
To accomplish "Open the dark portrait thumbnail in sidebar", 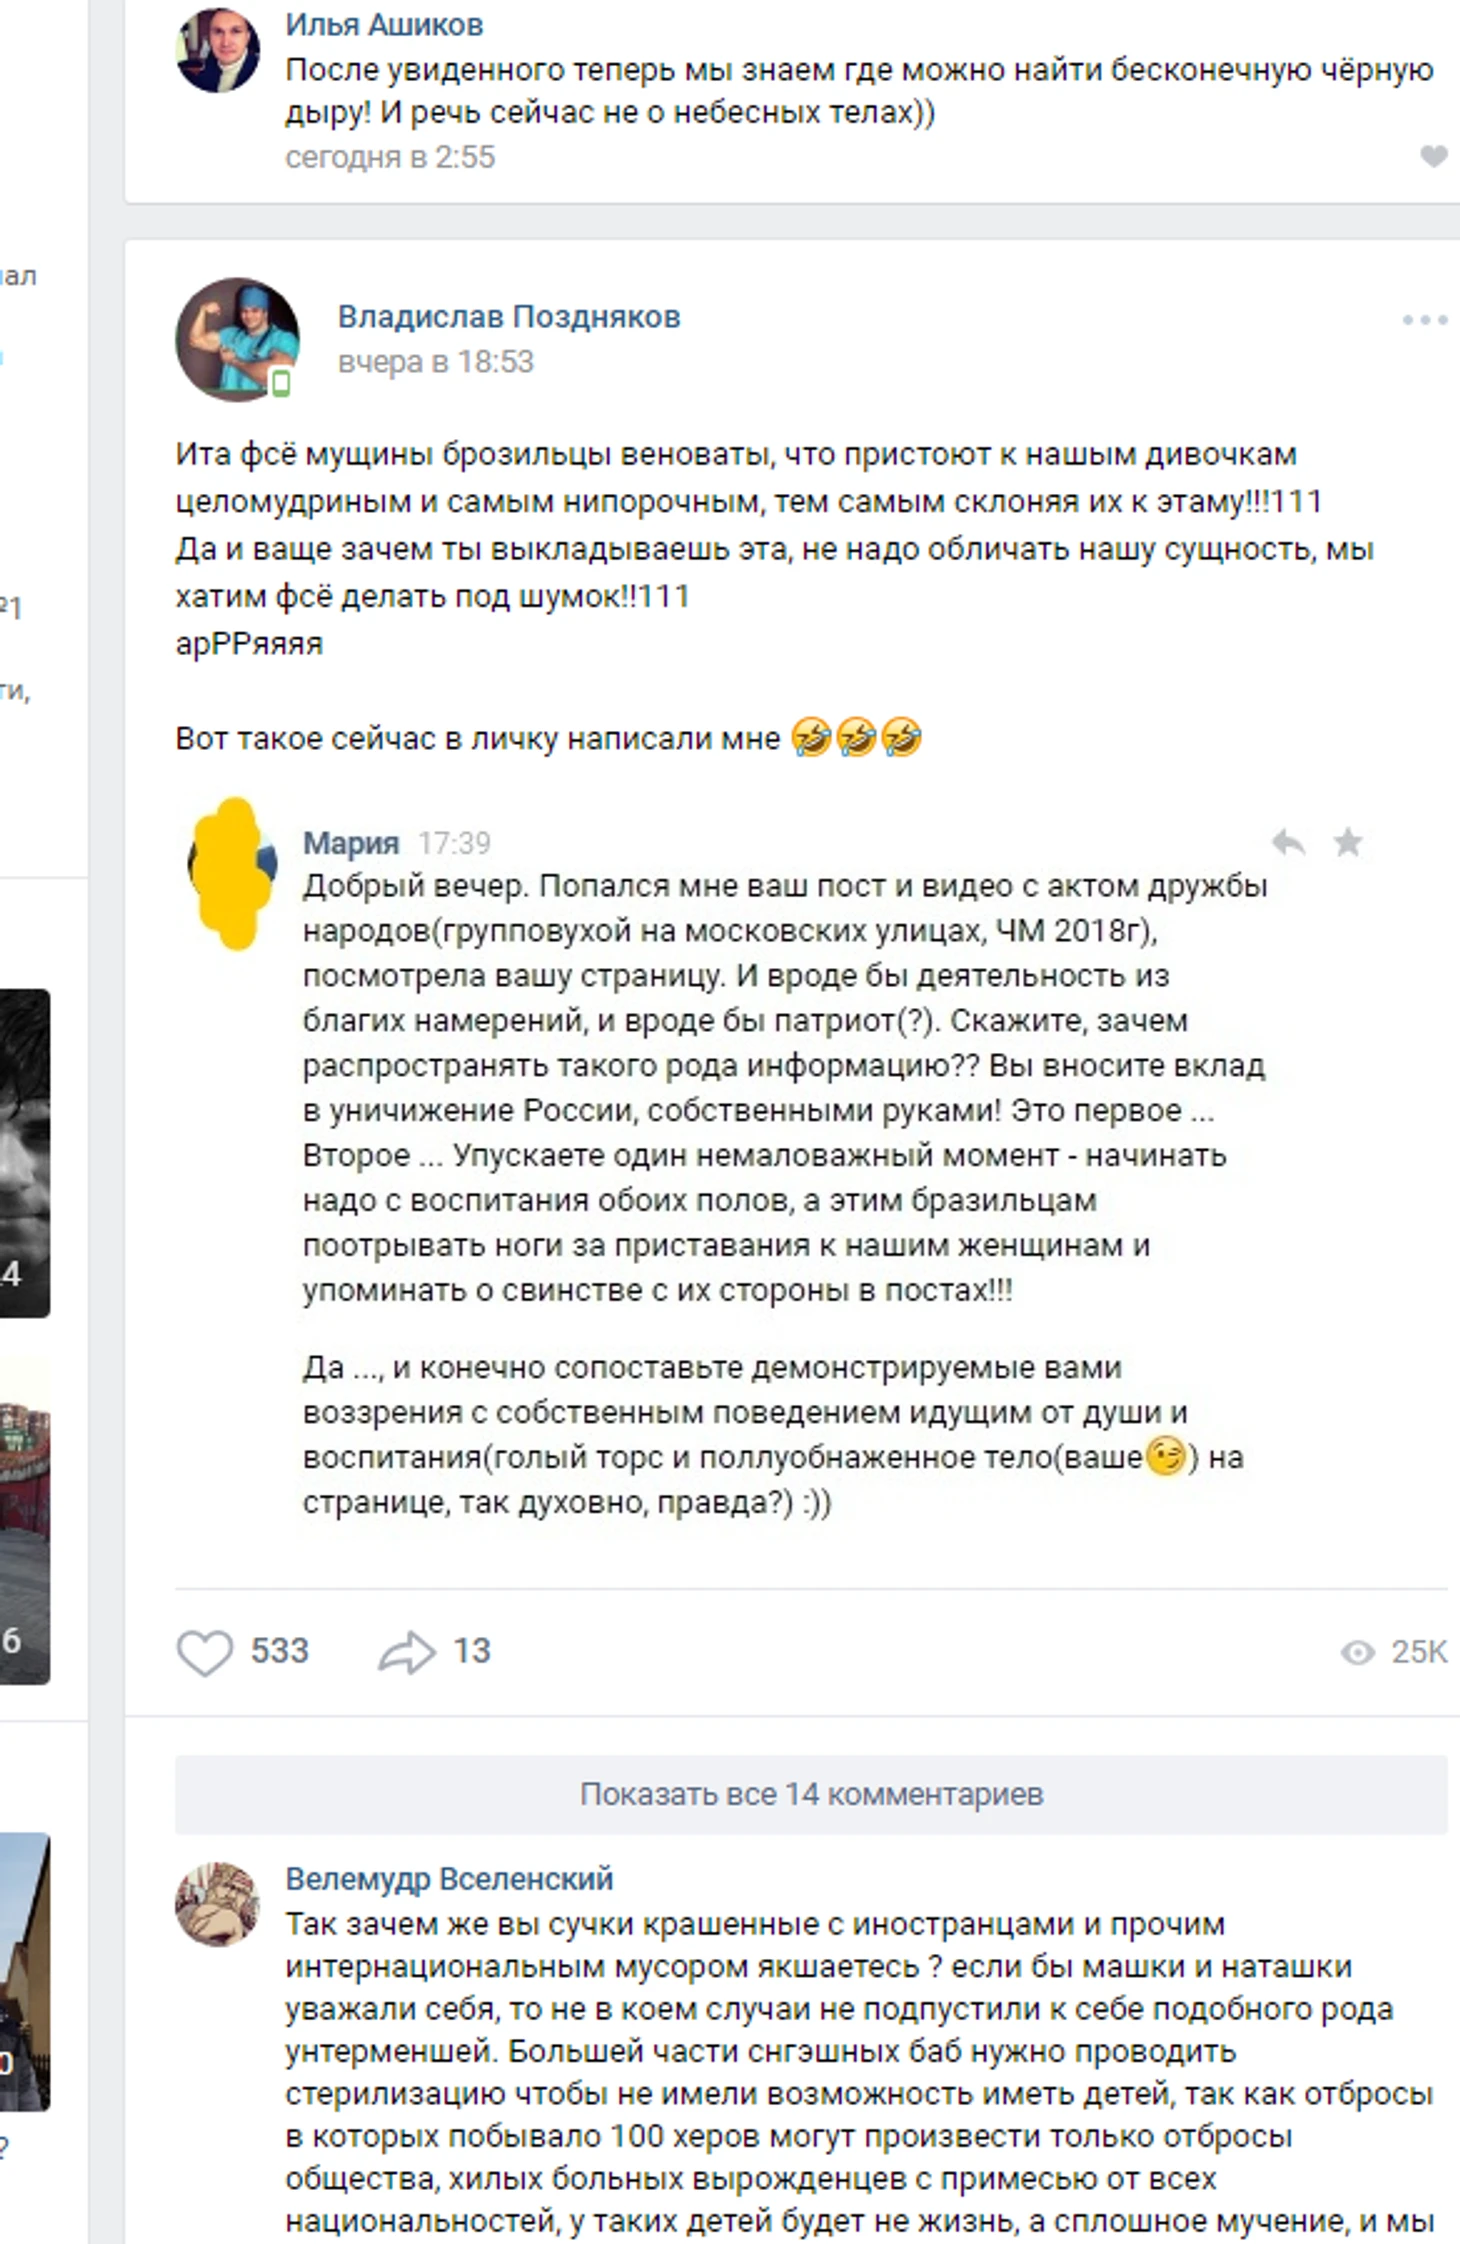I will 25,1152.
